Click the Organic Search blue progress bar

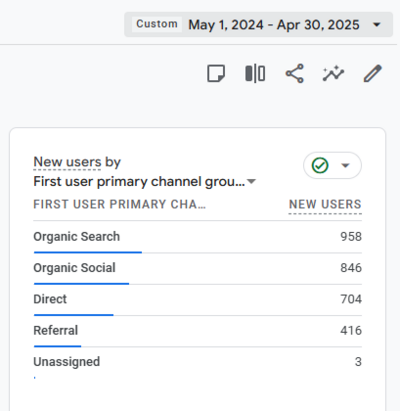tap(88, 252)
